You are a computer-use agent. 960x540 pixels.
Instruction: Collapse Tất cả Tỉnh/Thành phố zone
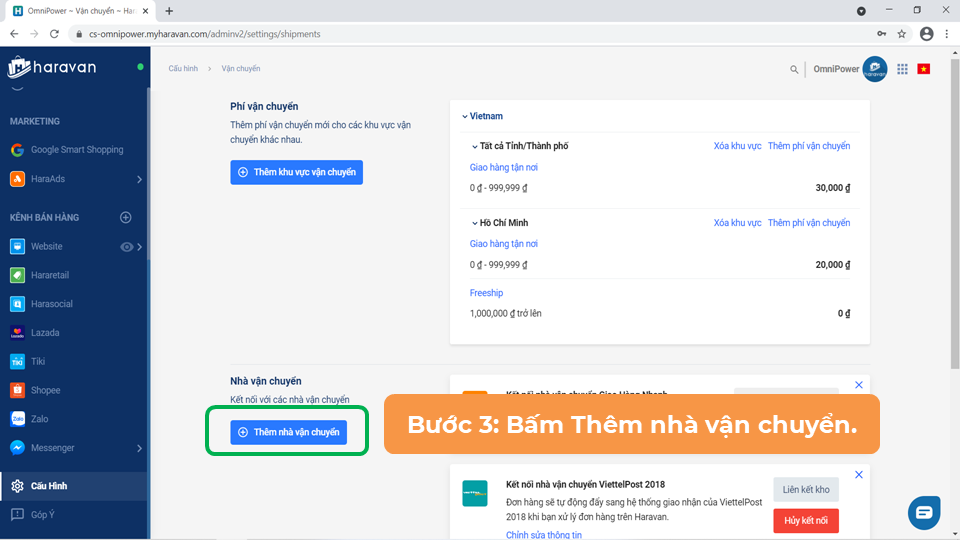(x=474, y=146)
